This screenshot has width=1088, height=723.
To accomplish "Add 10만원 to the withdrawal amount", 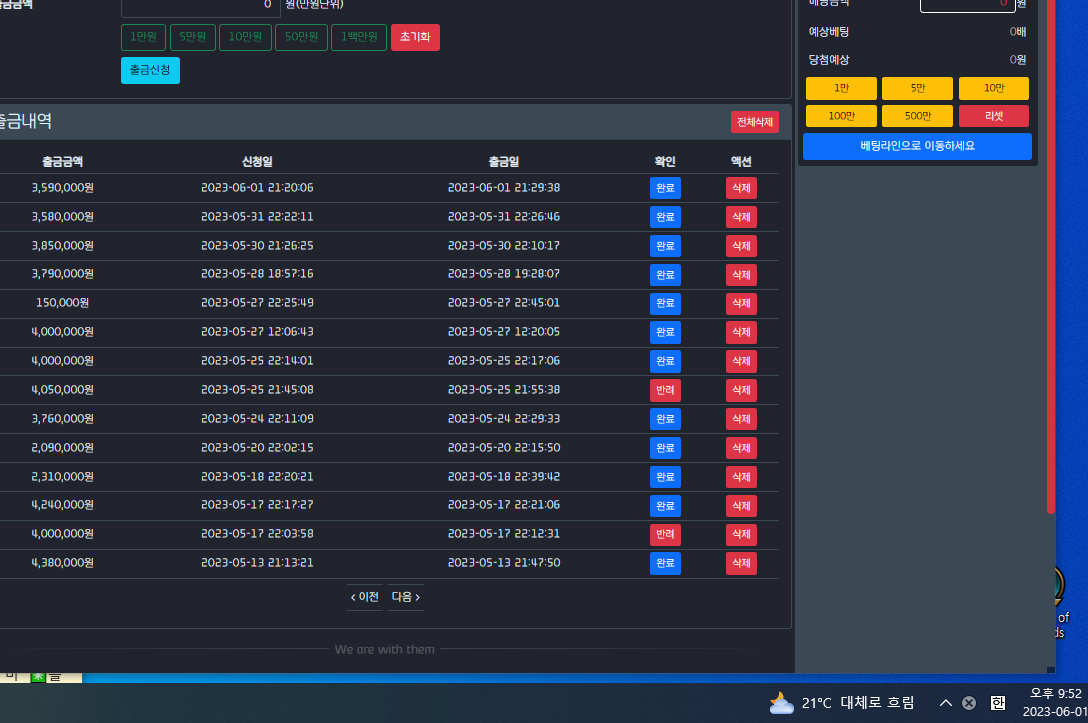I will pyautogui.click(x=246, y=37).
